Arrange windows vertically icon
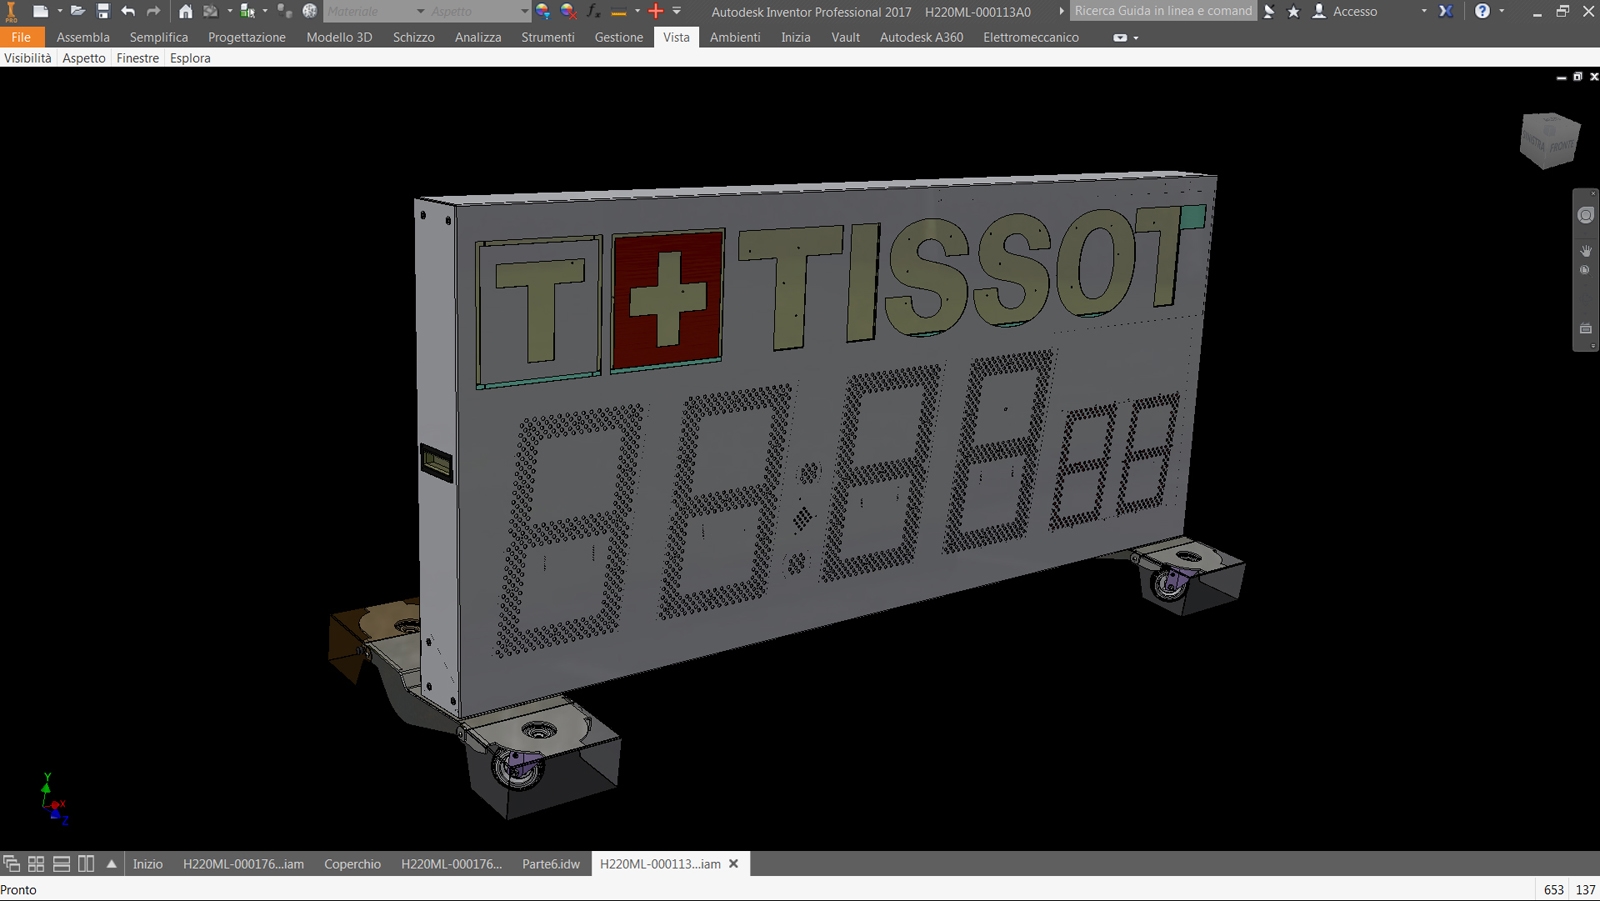The image size is (1600, 901). [x=86, y=864]
